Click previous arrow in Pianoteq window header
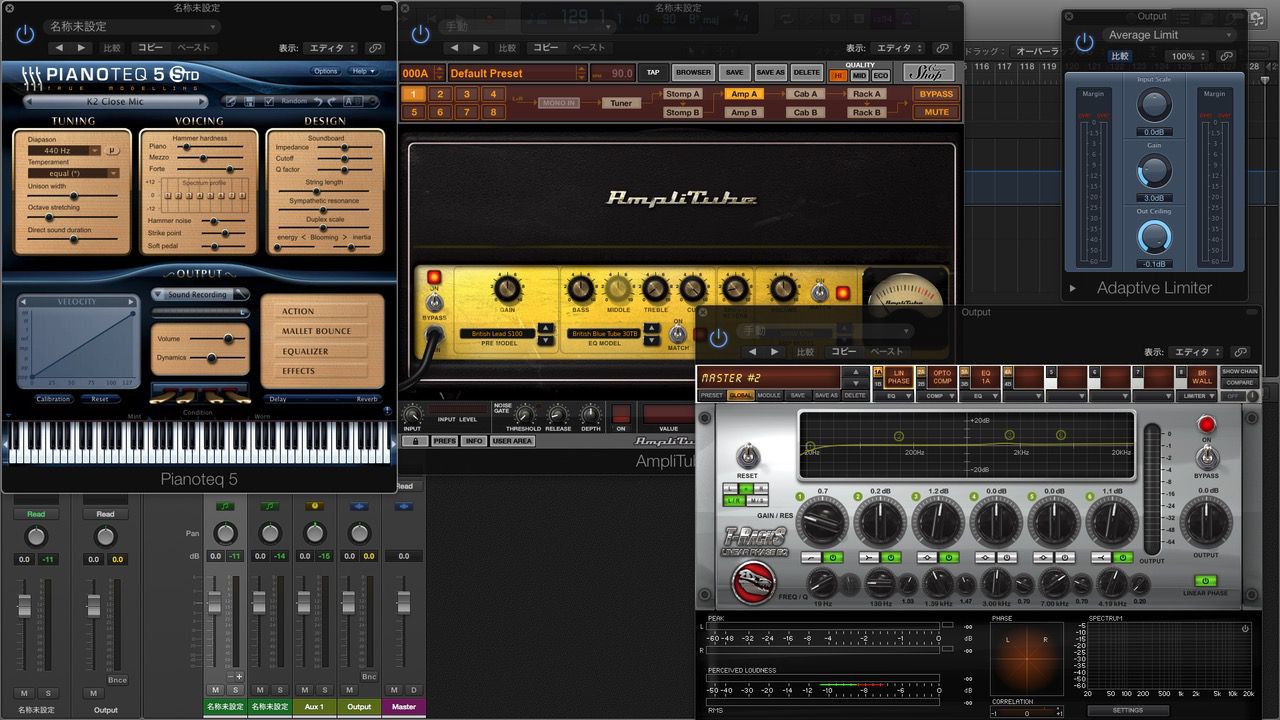This screenshot has height=720, width=1280. 57,48
